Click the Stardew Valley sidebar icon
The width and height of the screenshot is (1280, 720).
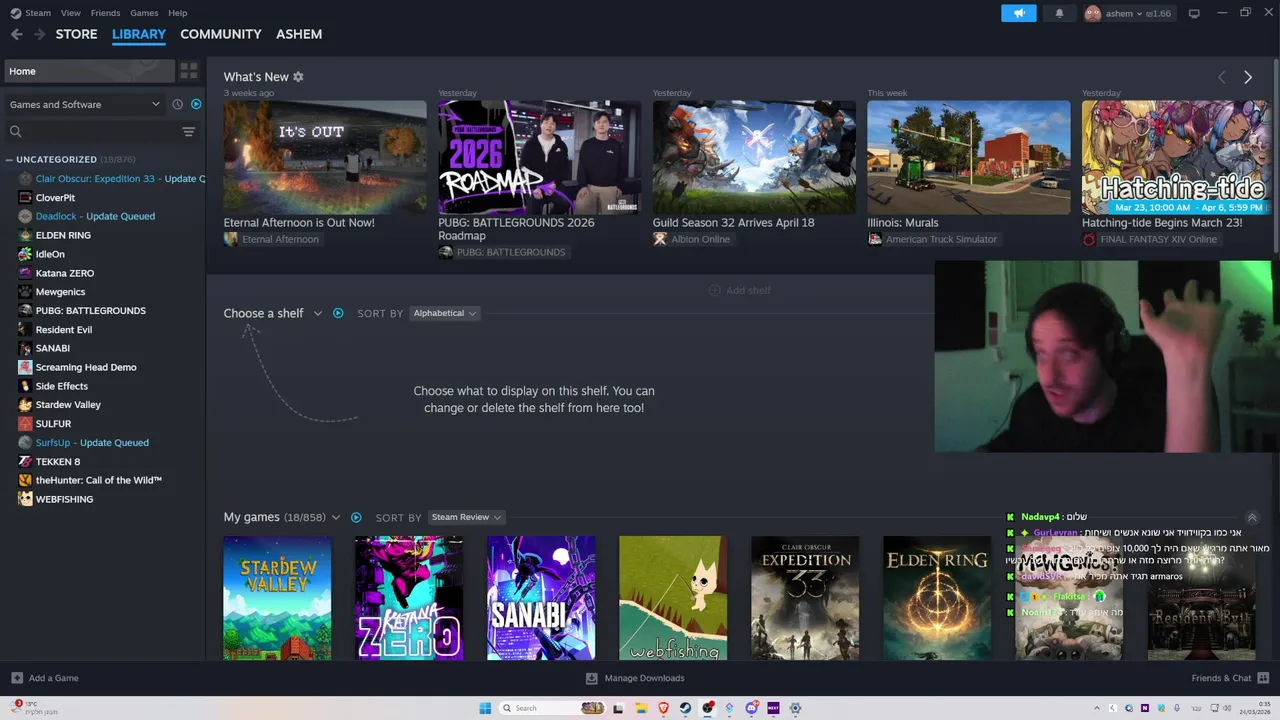25,405
